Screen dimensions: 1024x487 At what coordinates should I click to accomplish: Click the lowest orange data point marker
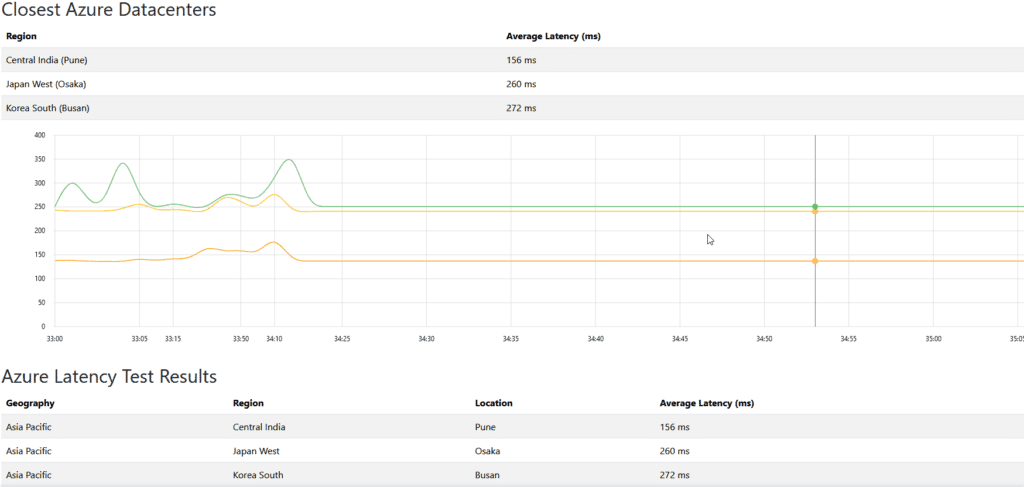(815, 261)
